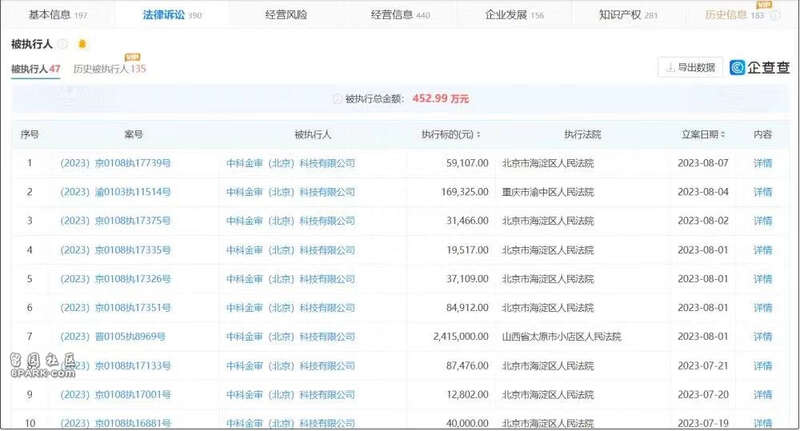Select court 山西省太原市小店区人民法院

click(x=562, y=337)
